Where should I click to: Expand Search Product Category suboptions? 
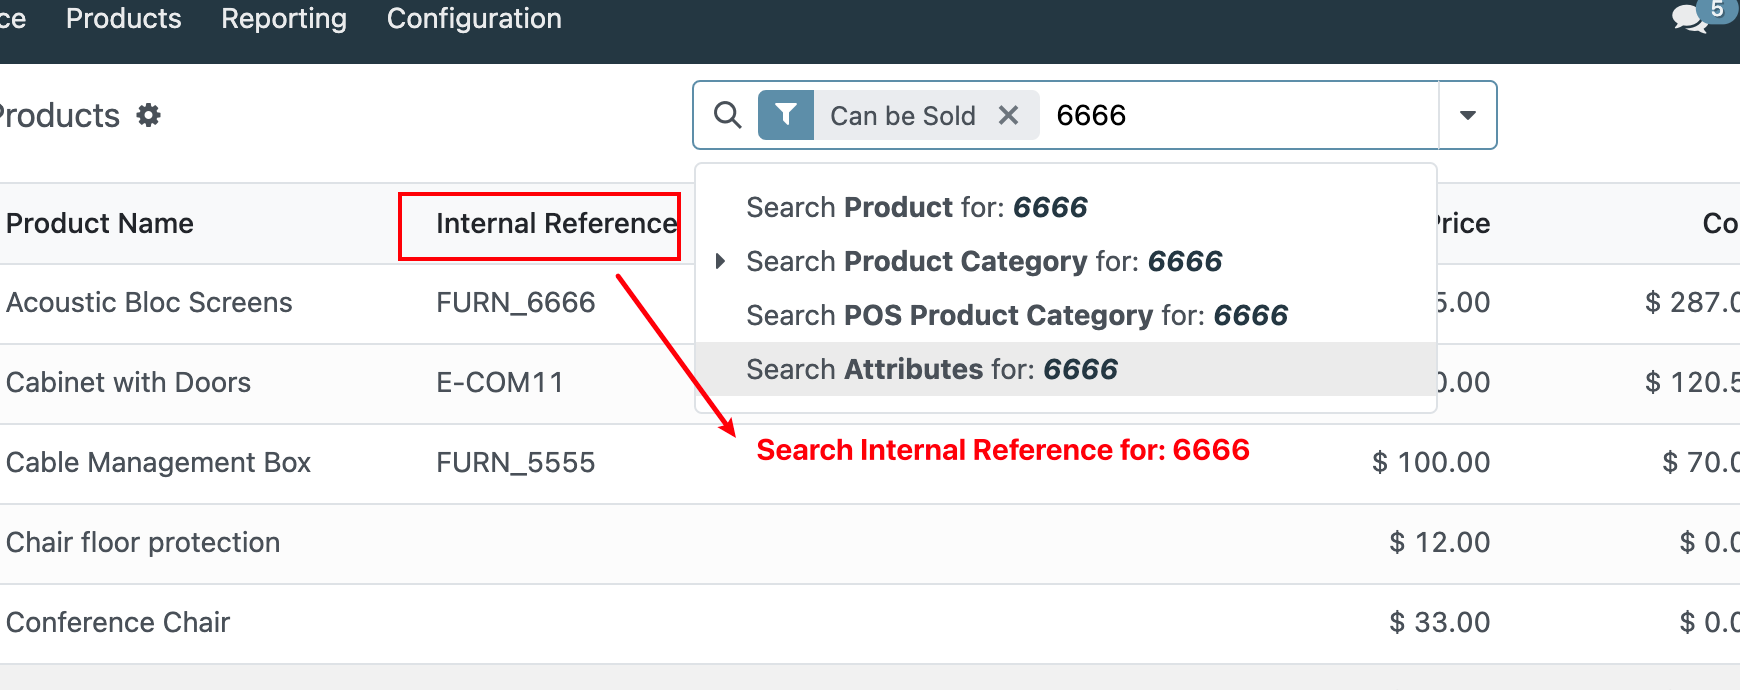720,261
